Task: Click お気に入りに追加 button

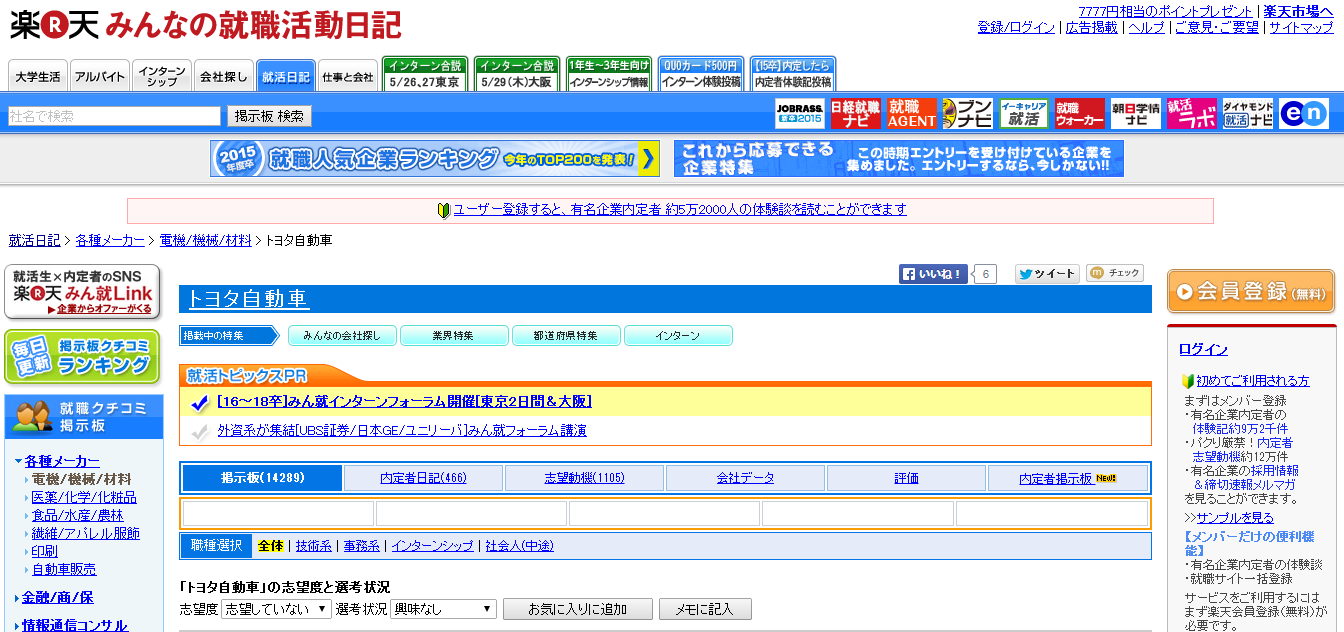Action: click(578, 609)
